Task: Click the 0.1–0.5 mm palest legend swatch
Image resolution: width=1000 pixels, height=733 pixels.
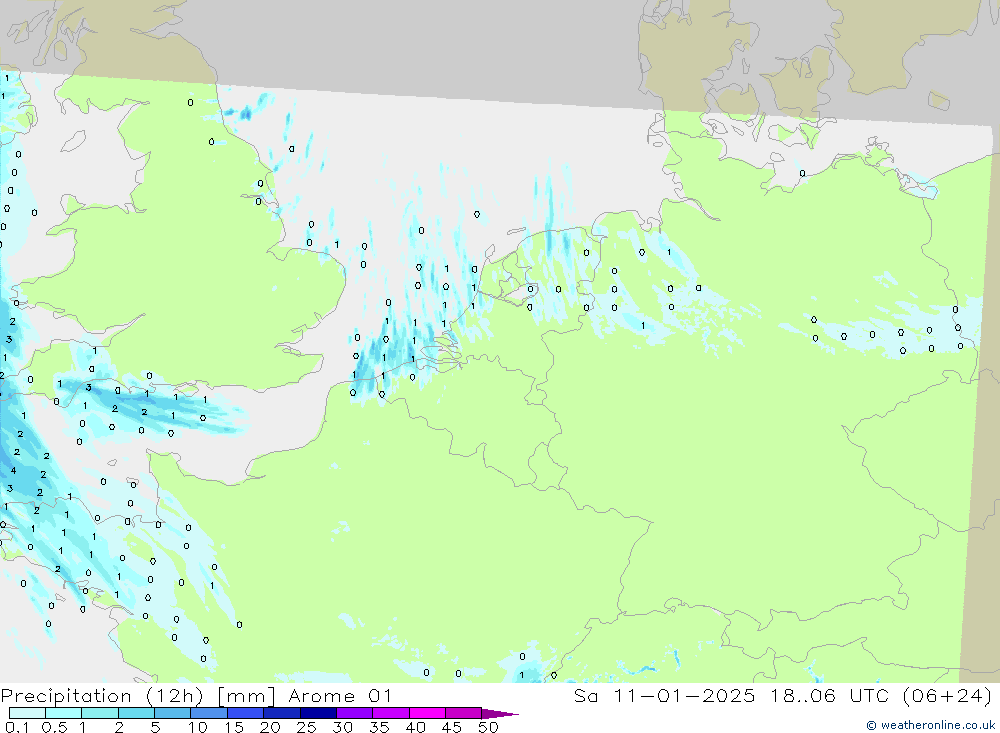Action: click(27, 713)
